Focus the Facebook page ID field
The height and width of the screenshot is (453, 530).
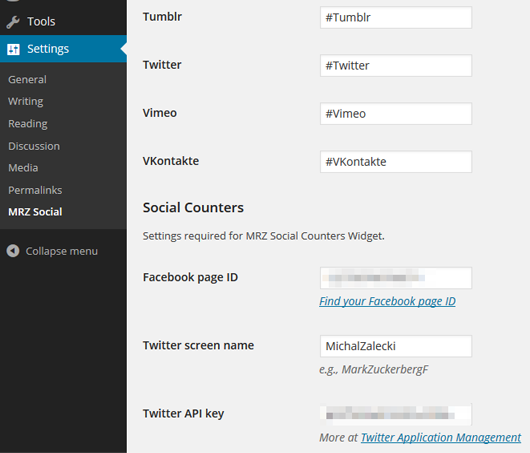(x=396, y=278)
